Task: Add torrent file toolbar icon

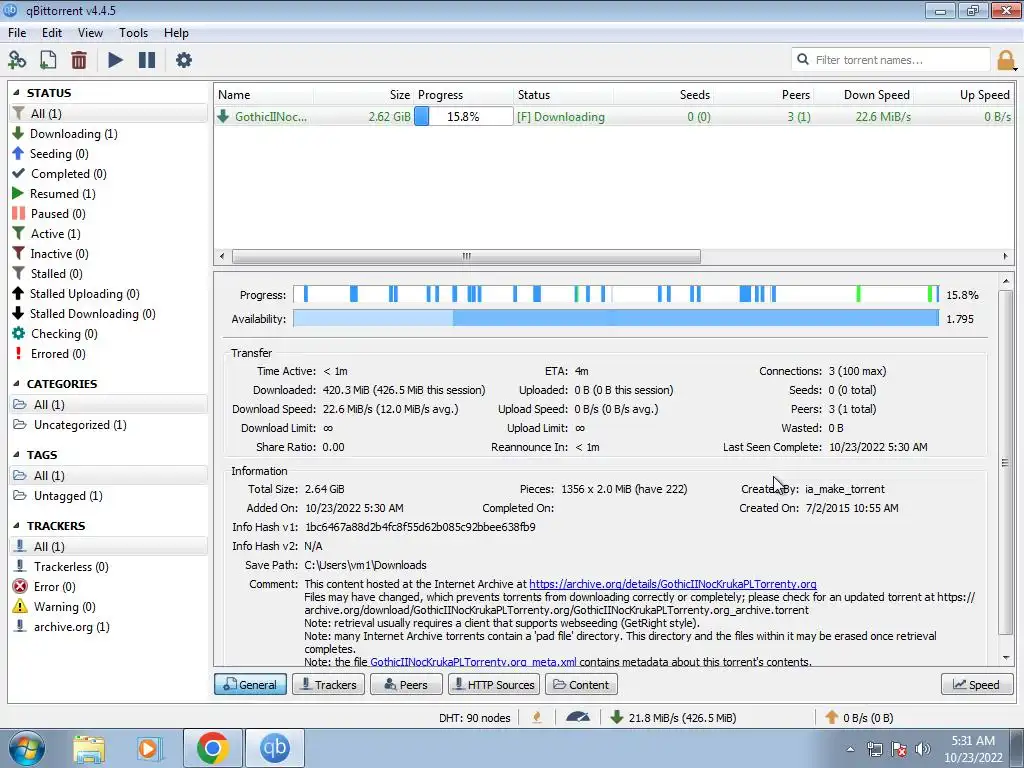Action: click(48, 60)
